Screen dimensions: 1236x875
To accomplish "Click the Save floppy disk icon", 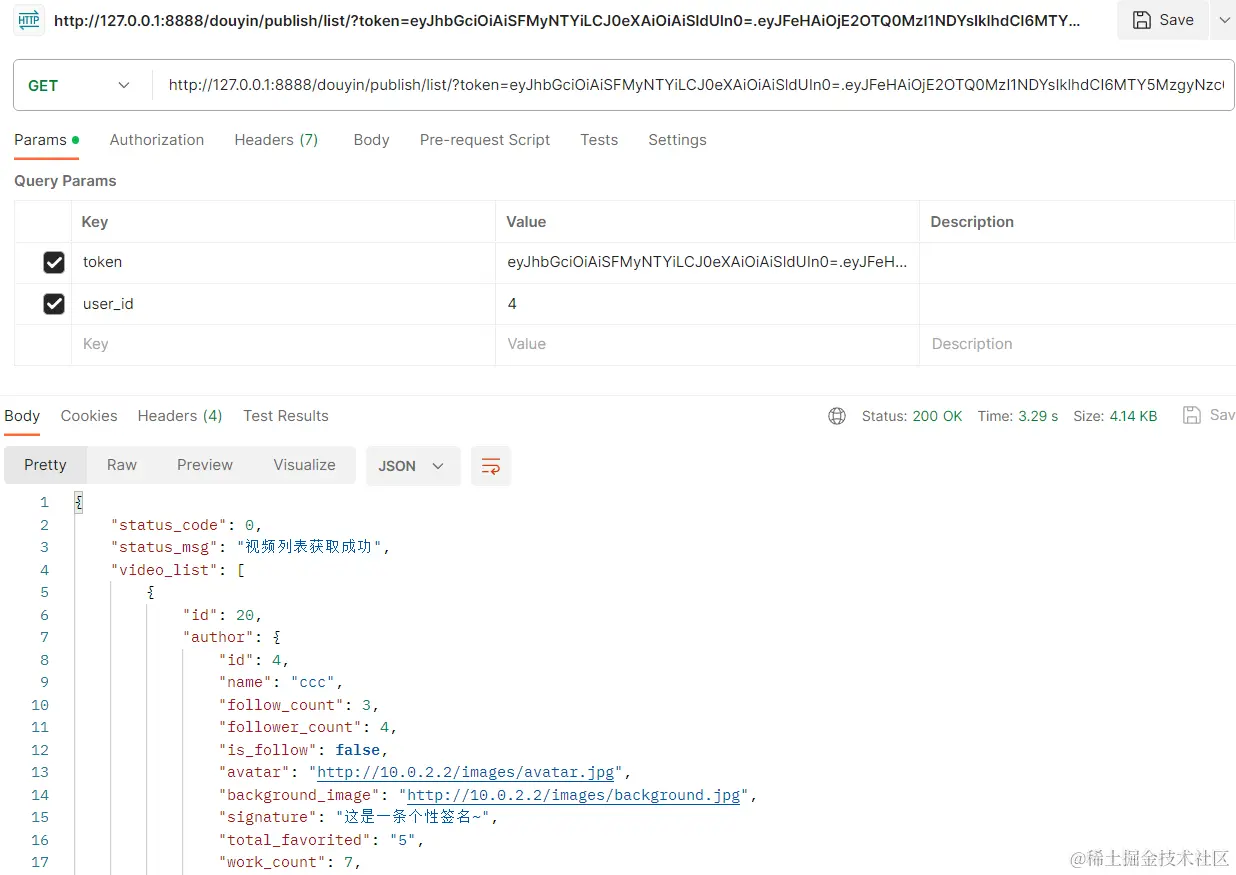I will click(1141, 20).
